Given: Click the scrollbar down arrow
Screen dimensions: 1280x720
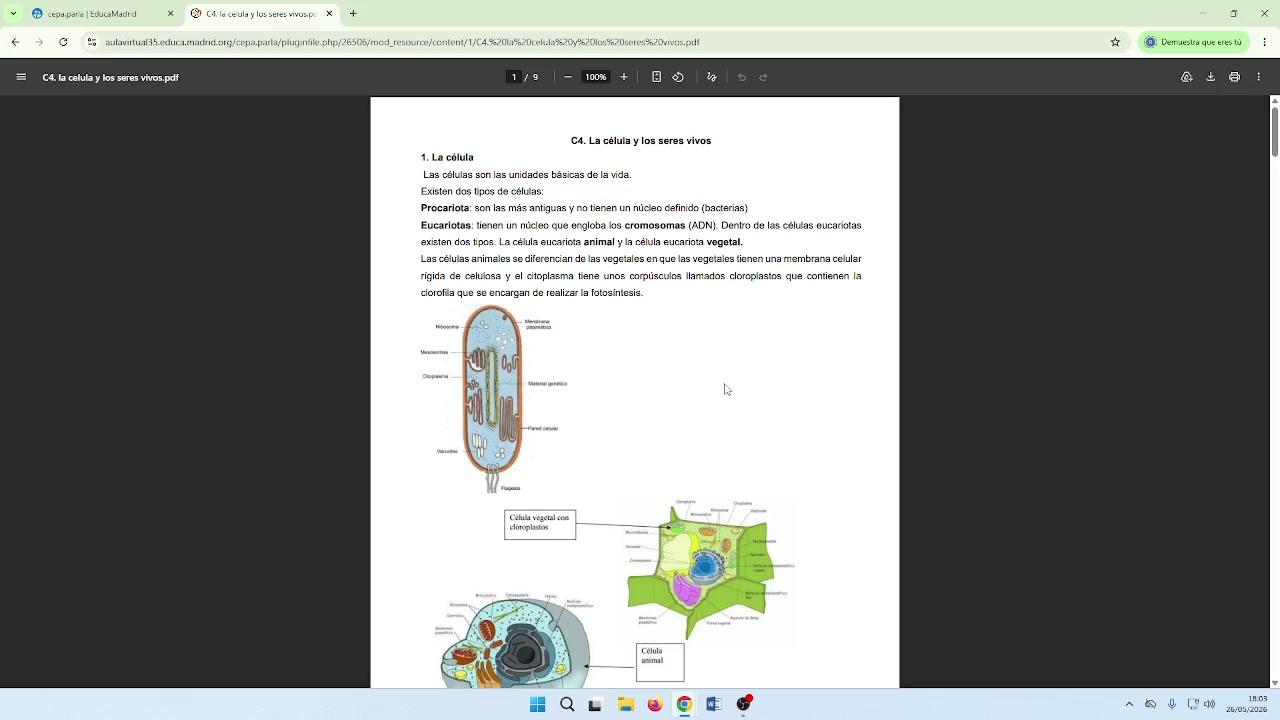Looking at the screenshot, I should tap(1274, 683).
